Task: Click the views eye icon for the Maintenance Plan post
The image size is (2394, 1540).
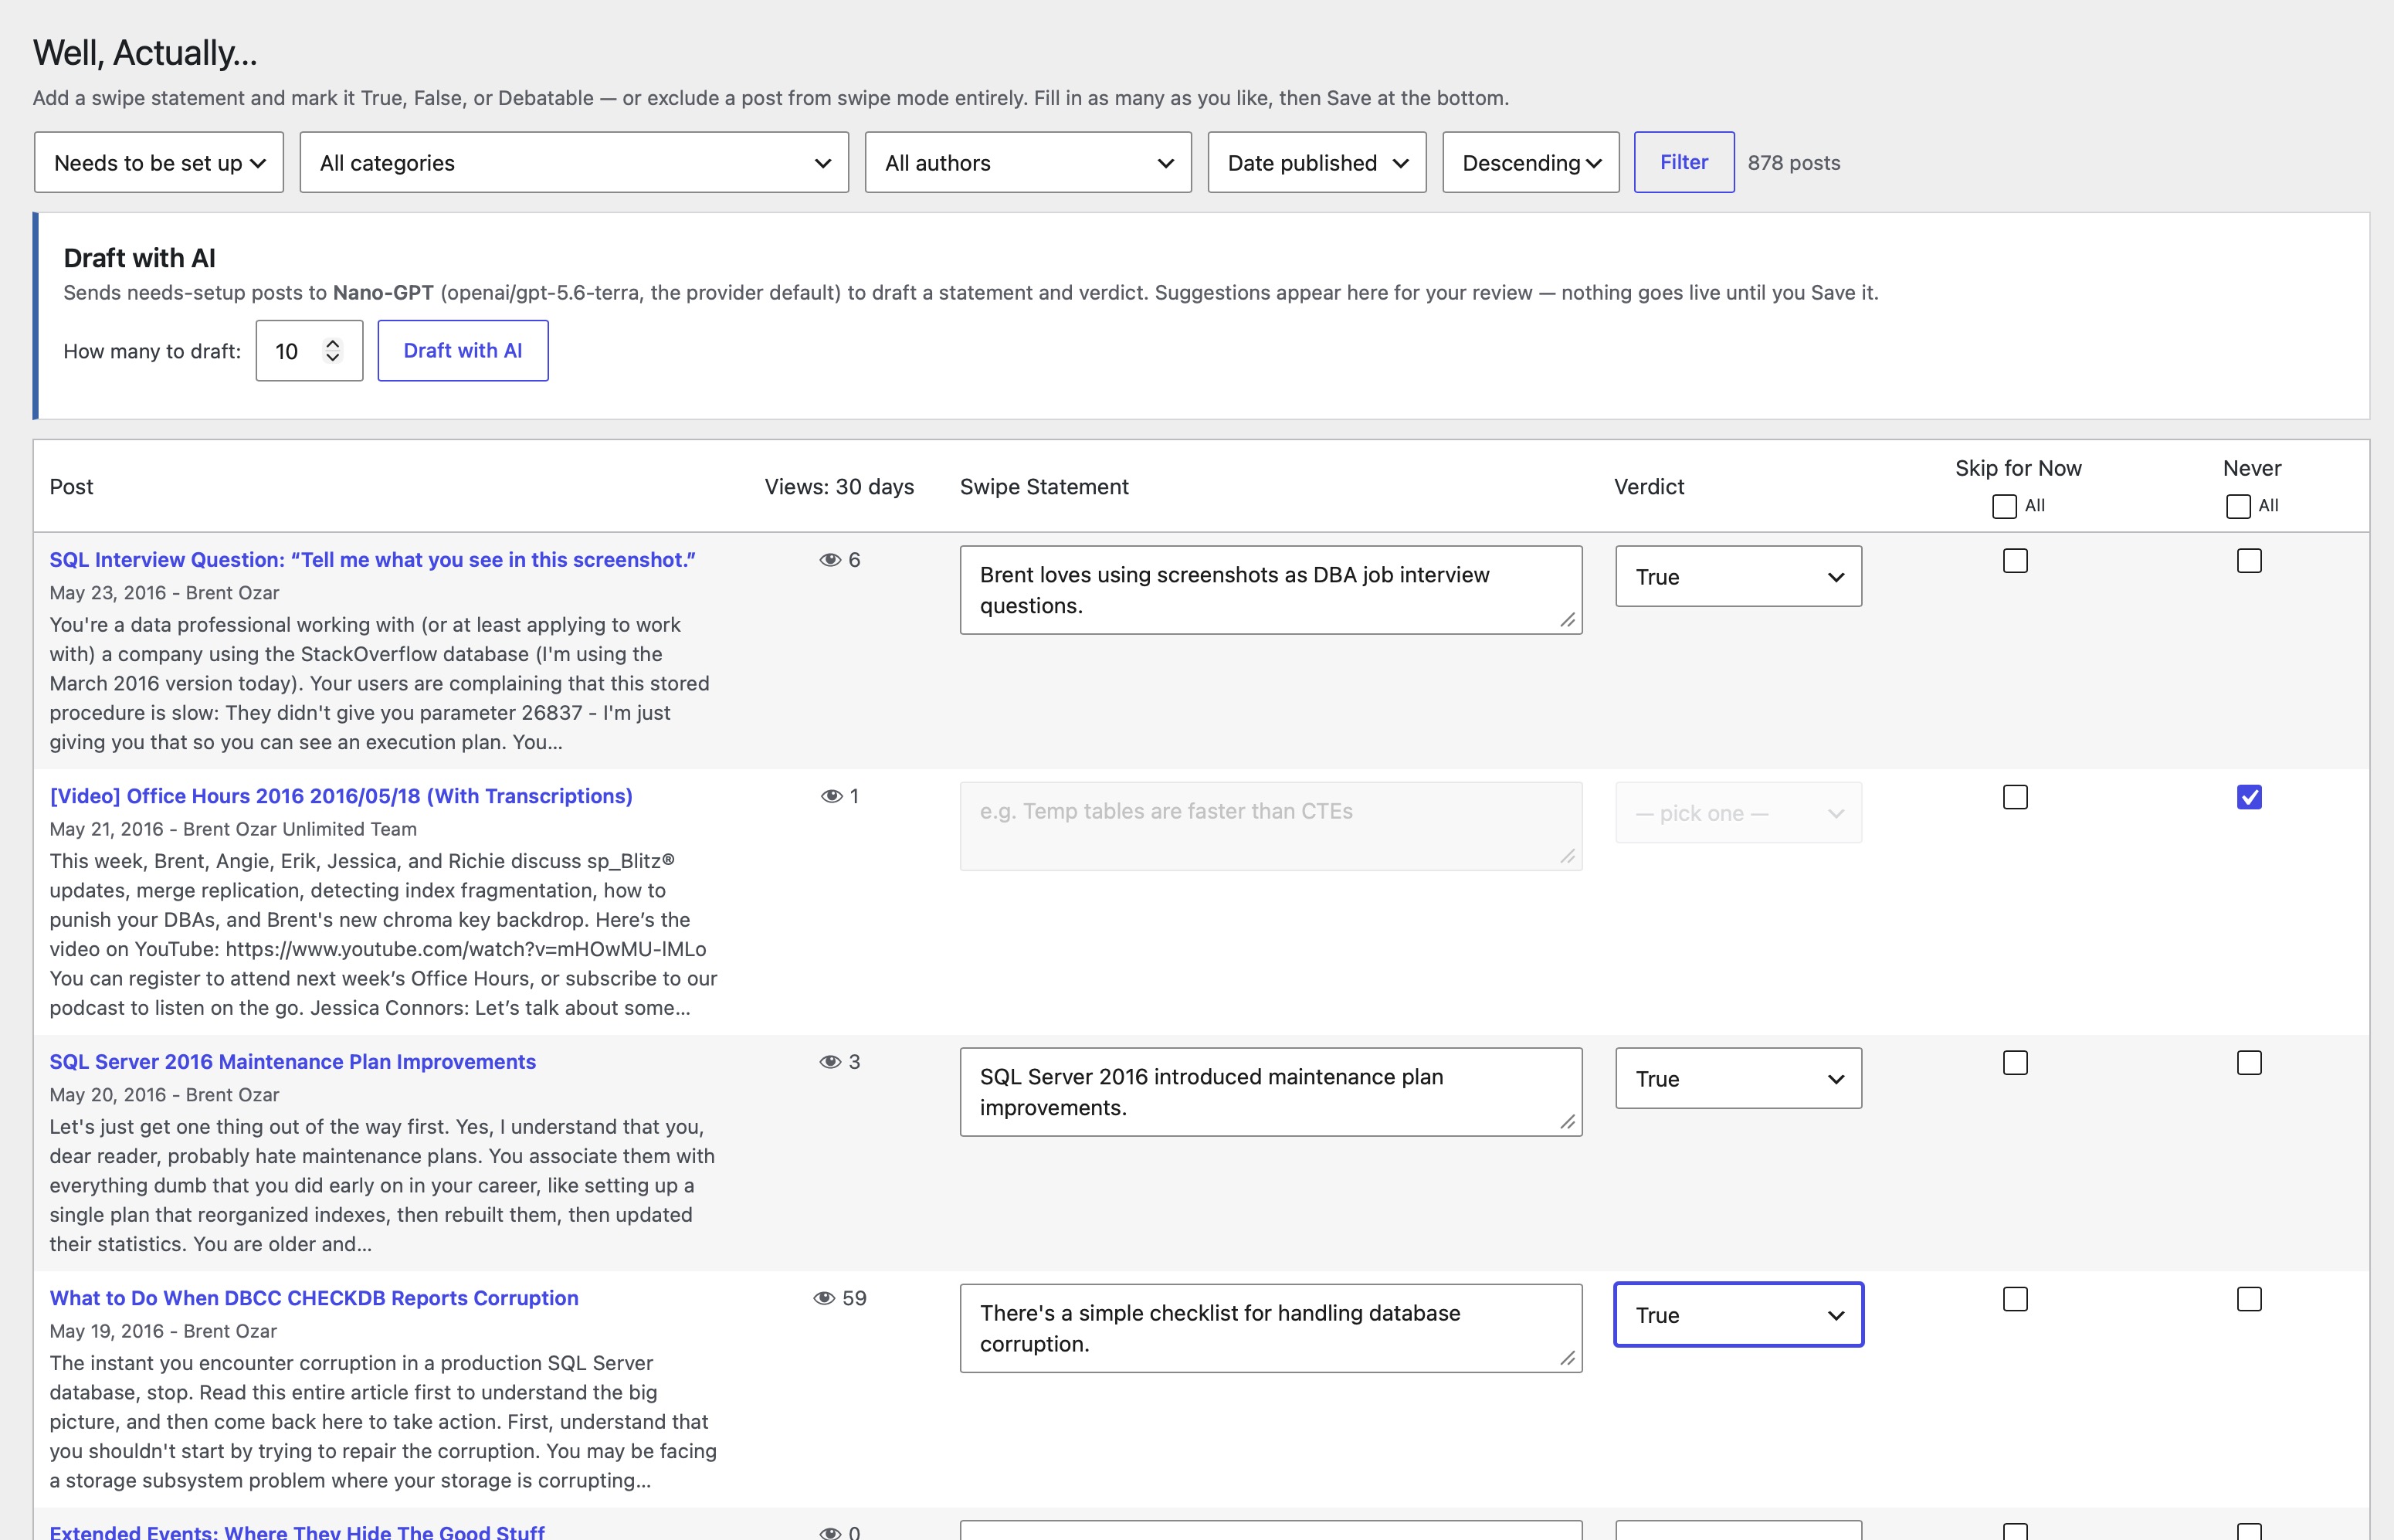Action: tap(830, 1062)
